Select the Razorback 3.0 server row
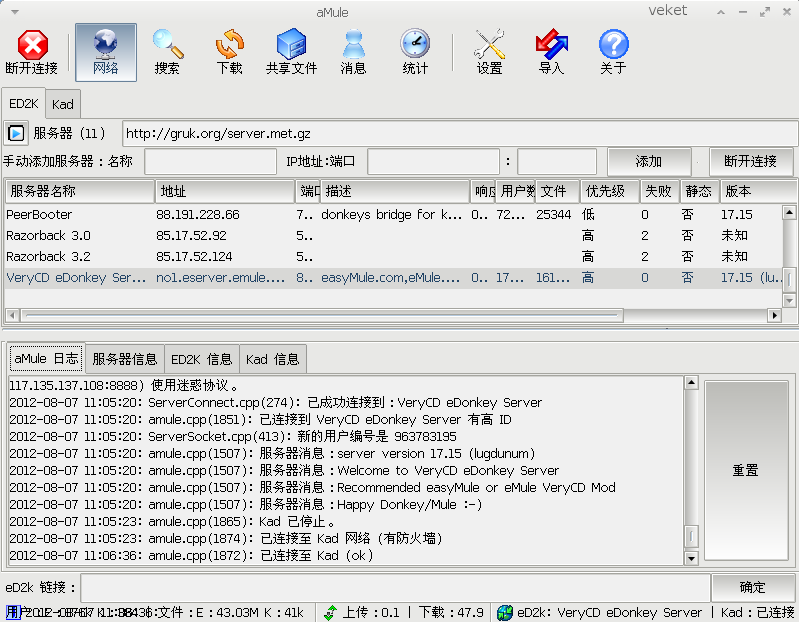This screenshot has height=622, width=799. tap(393, 235)
